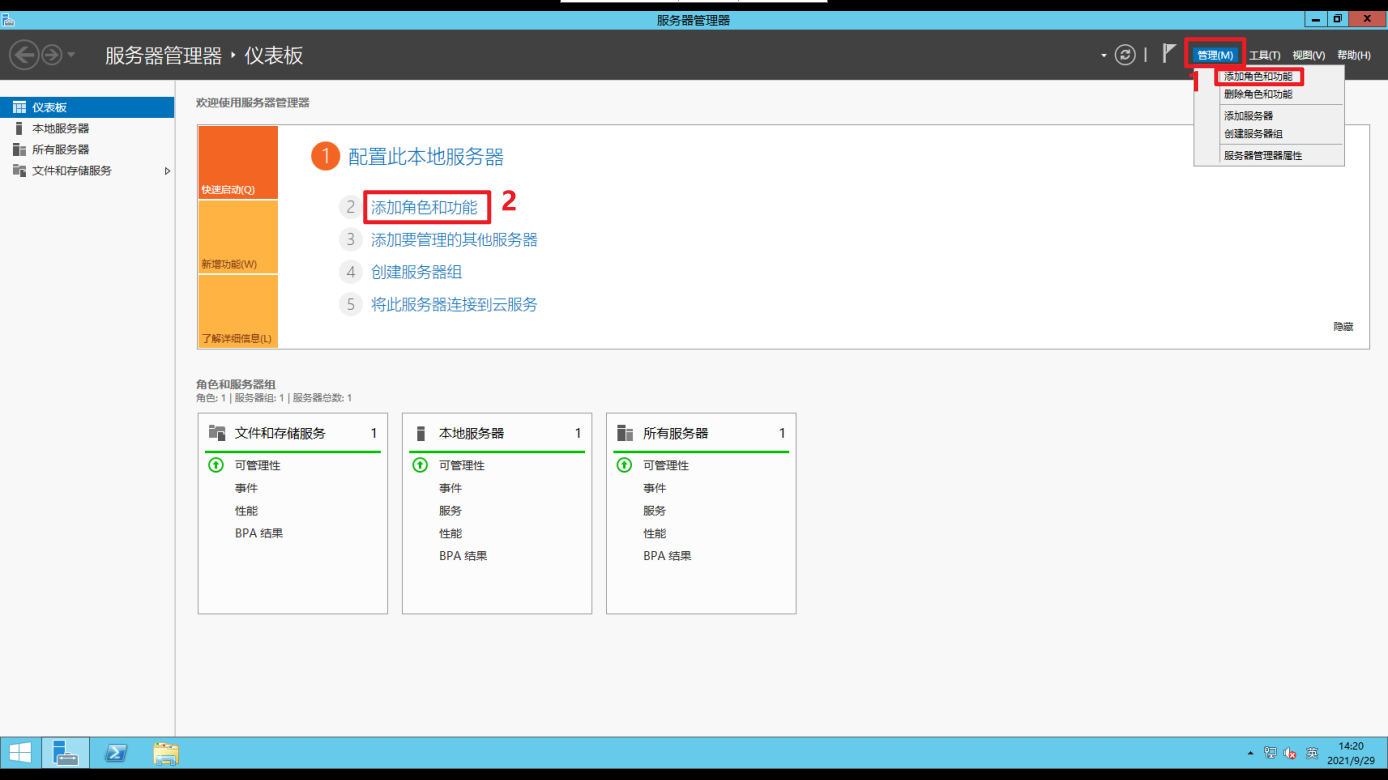The image size is (1388, 780).
Task: Click the 配置此本地服务器 heading link
Action: click(425, 157)
